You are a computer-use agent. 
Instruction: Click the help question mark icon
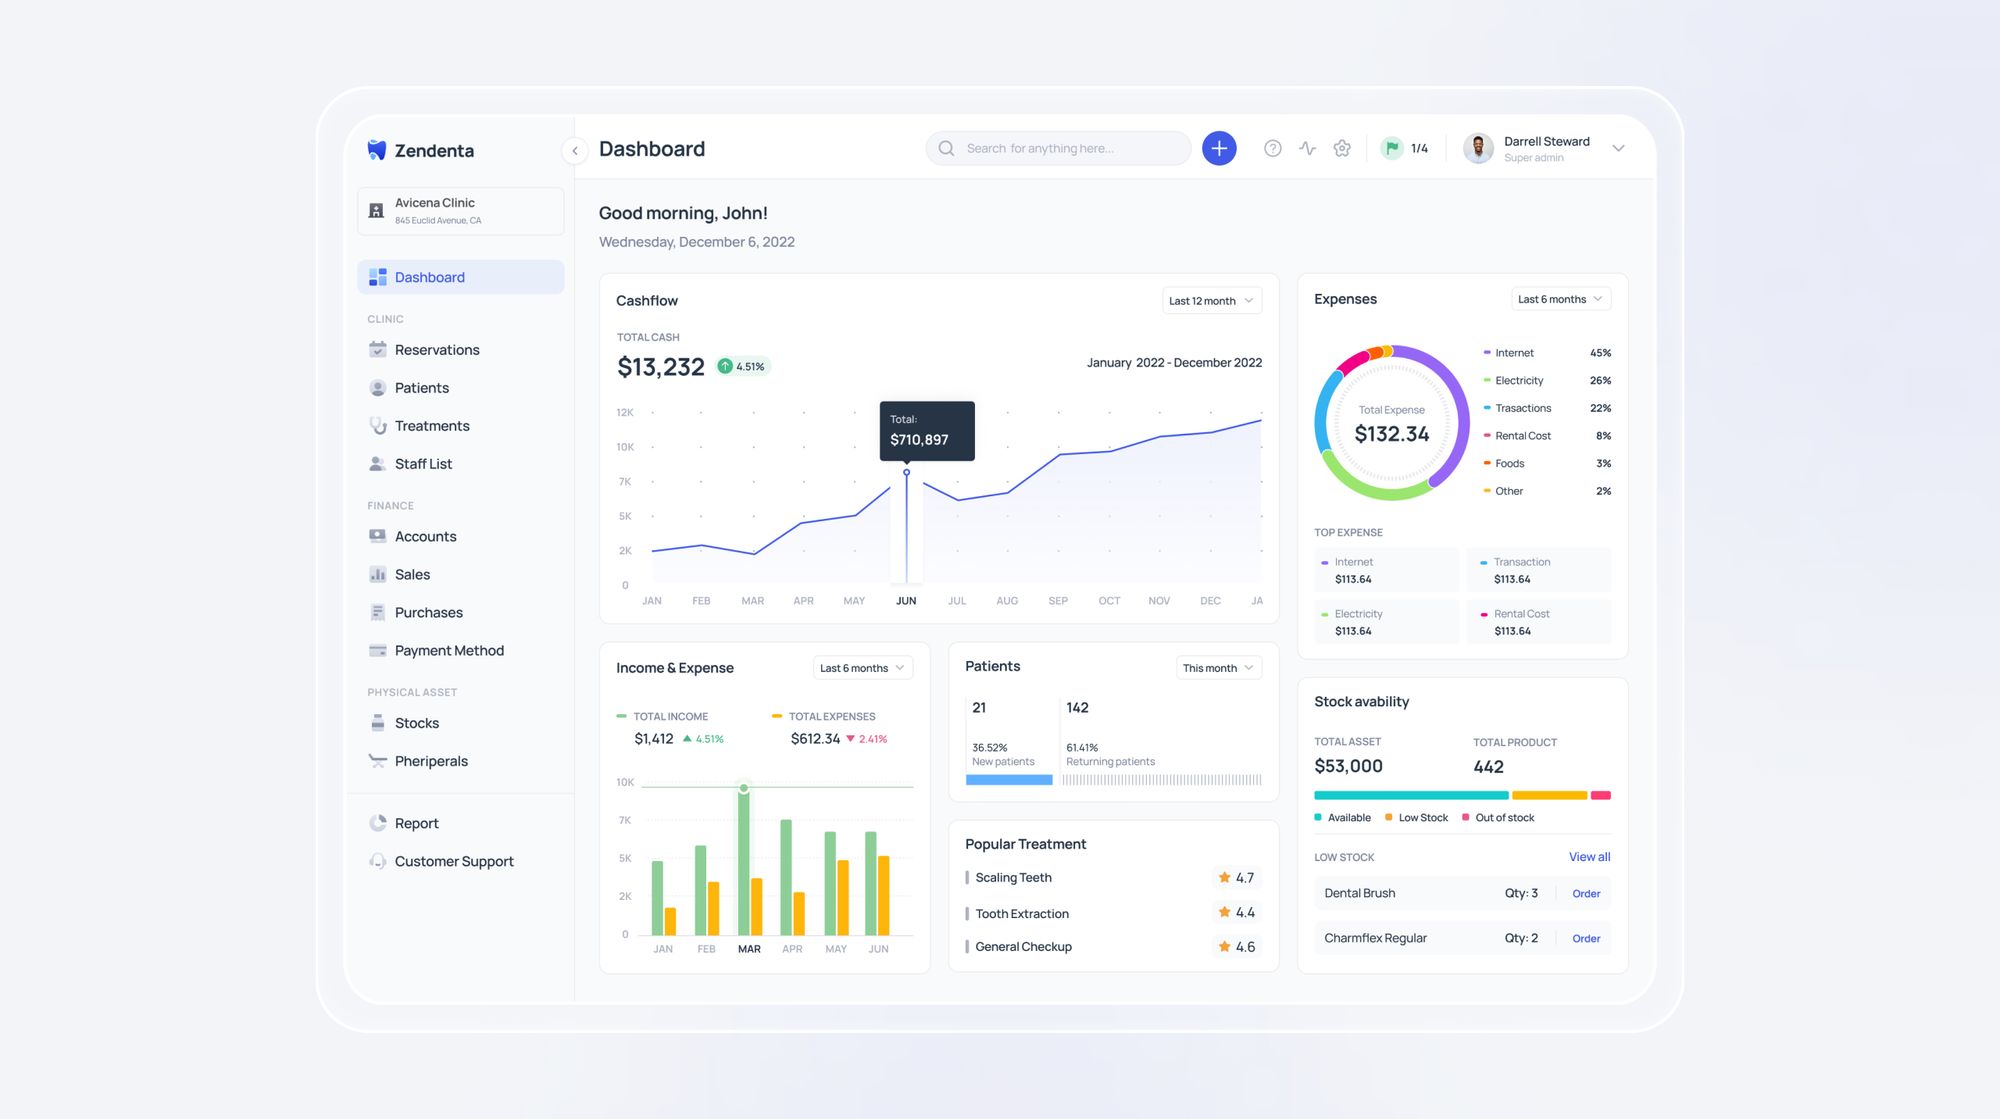tap(1272, 147)
